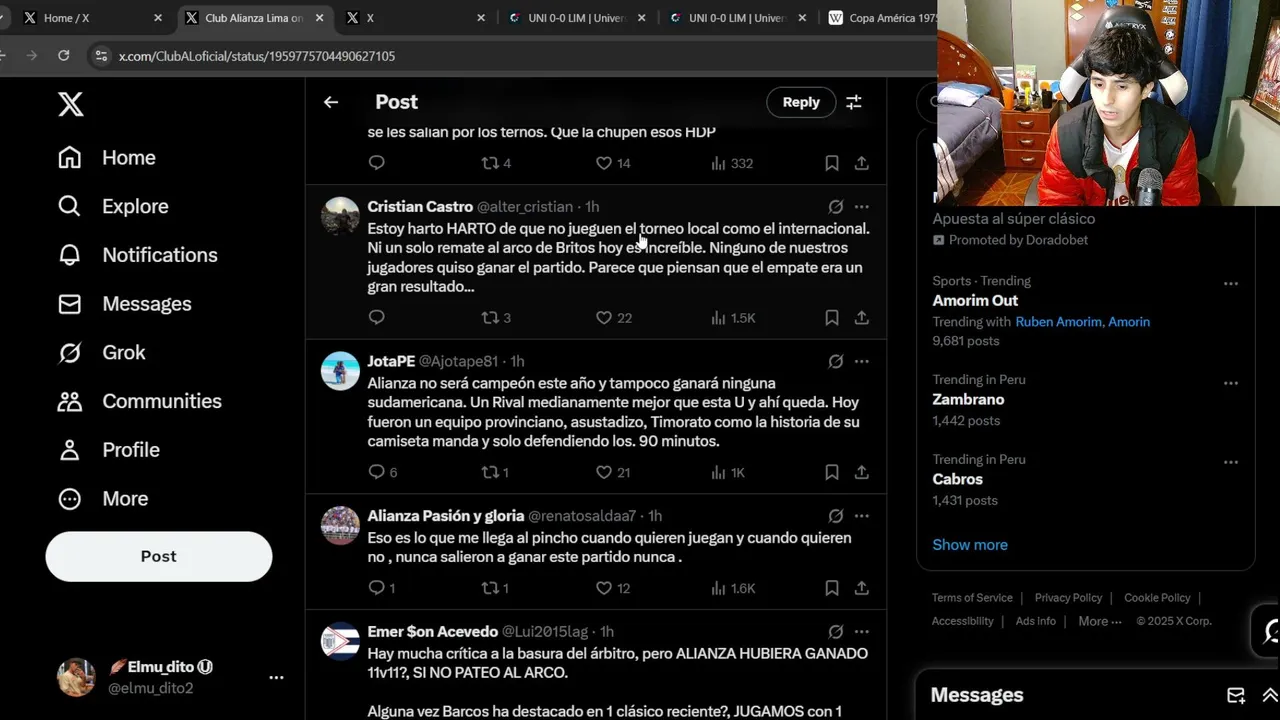Open Amorim Out trending topic
Screen dimensions: 1280x720
pos(975,300)
